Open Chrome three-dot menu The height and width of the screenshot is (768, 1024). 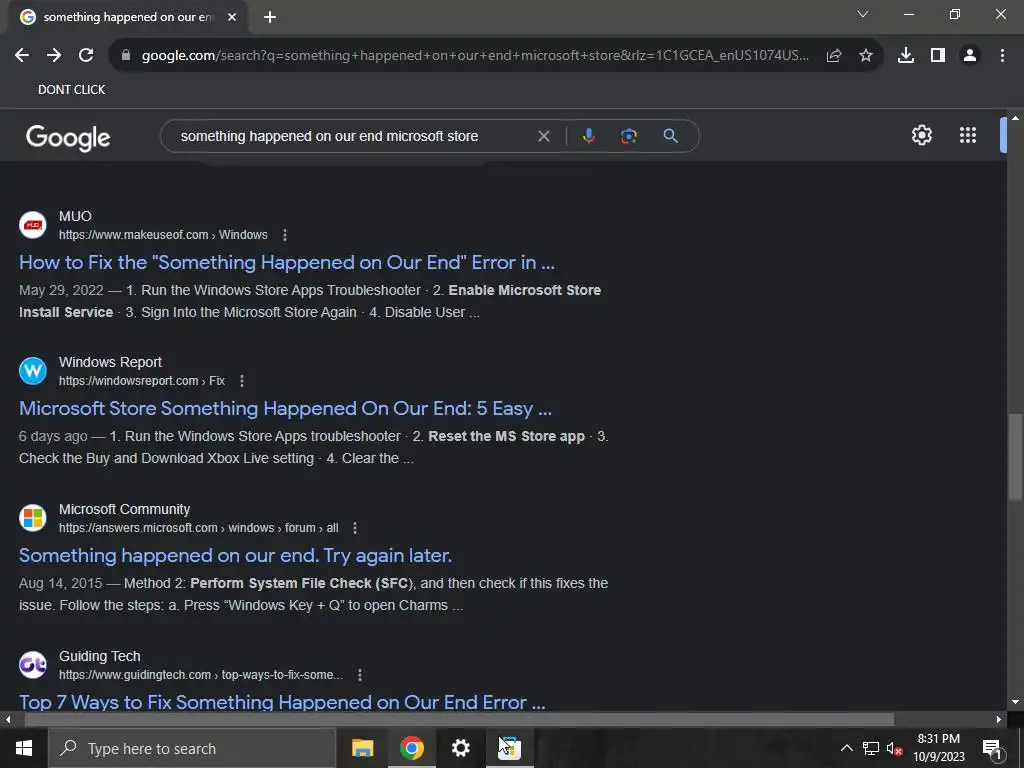pos(1002,56)
